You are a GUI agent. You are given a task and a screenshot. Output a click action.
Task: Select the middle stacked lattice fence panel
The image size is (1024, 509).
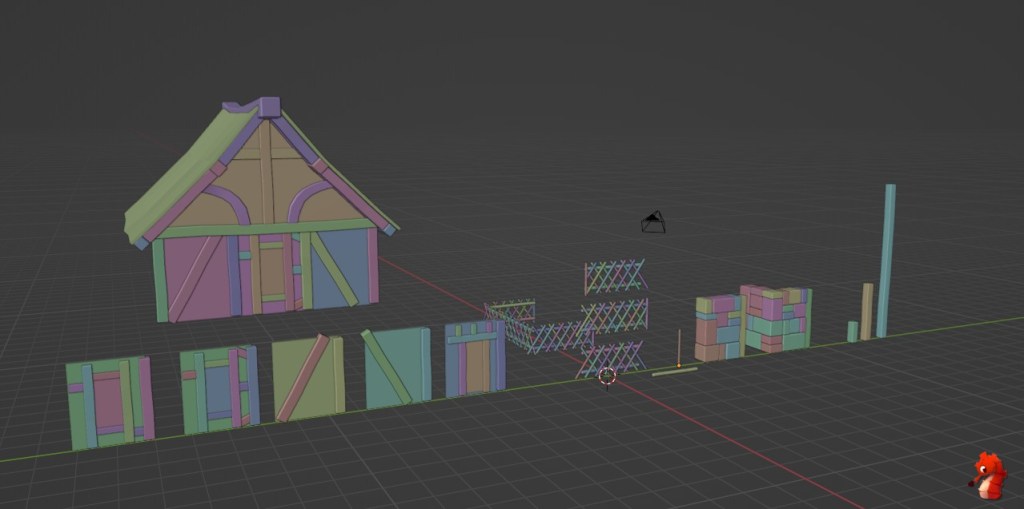click(615, 315)
